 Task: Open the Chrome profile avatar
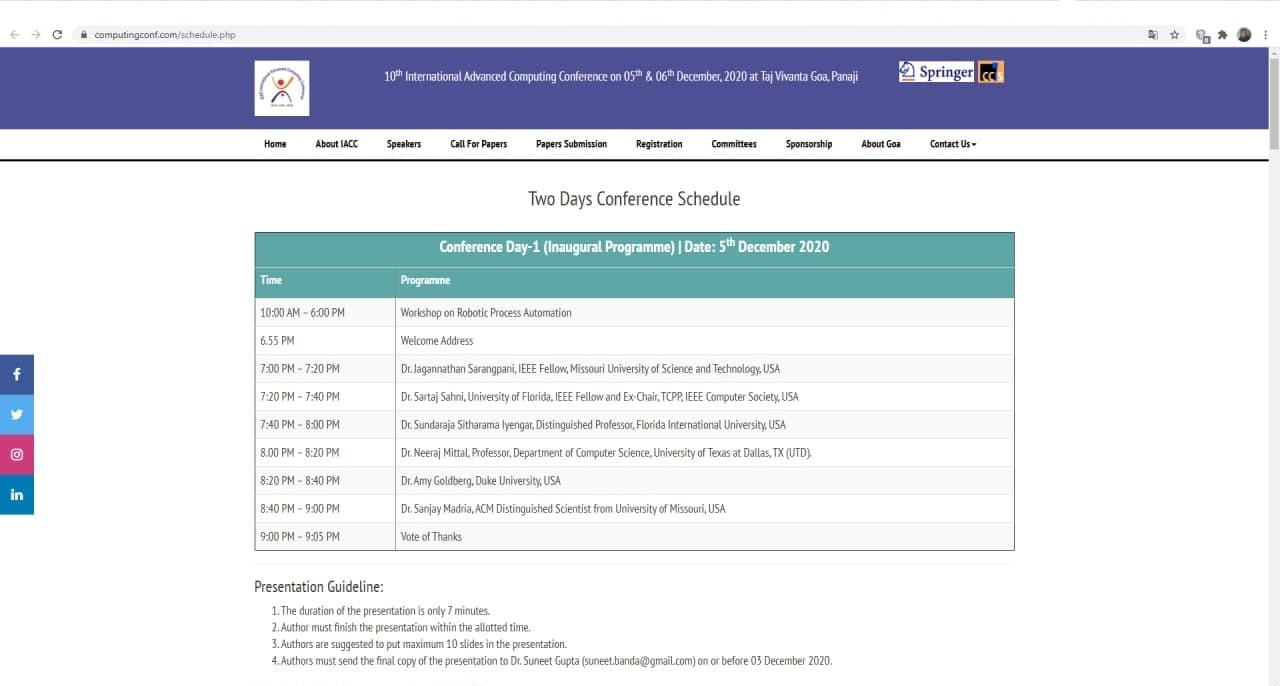[x=1244, y=35]
